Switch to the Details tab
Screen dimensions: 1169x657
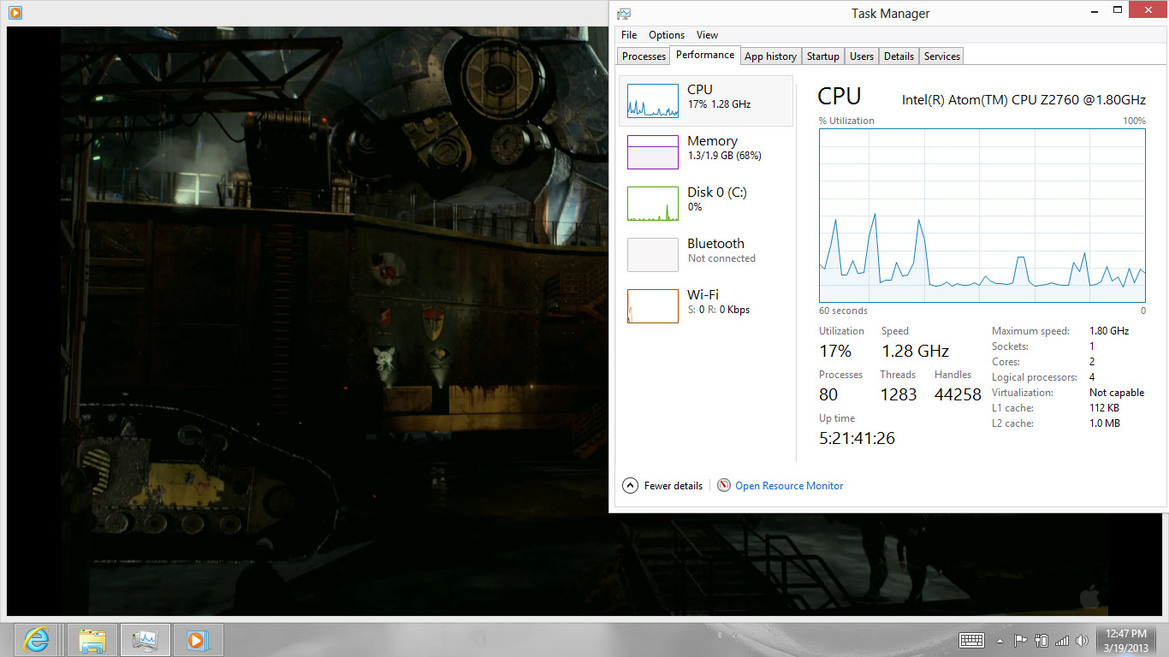pos(898,56)
